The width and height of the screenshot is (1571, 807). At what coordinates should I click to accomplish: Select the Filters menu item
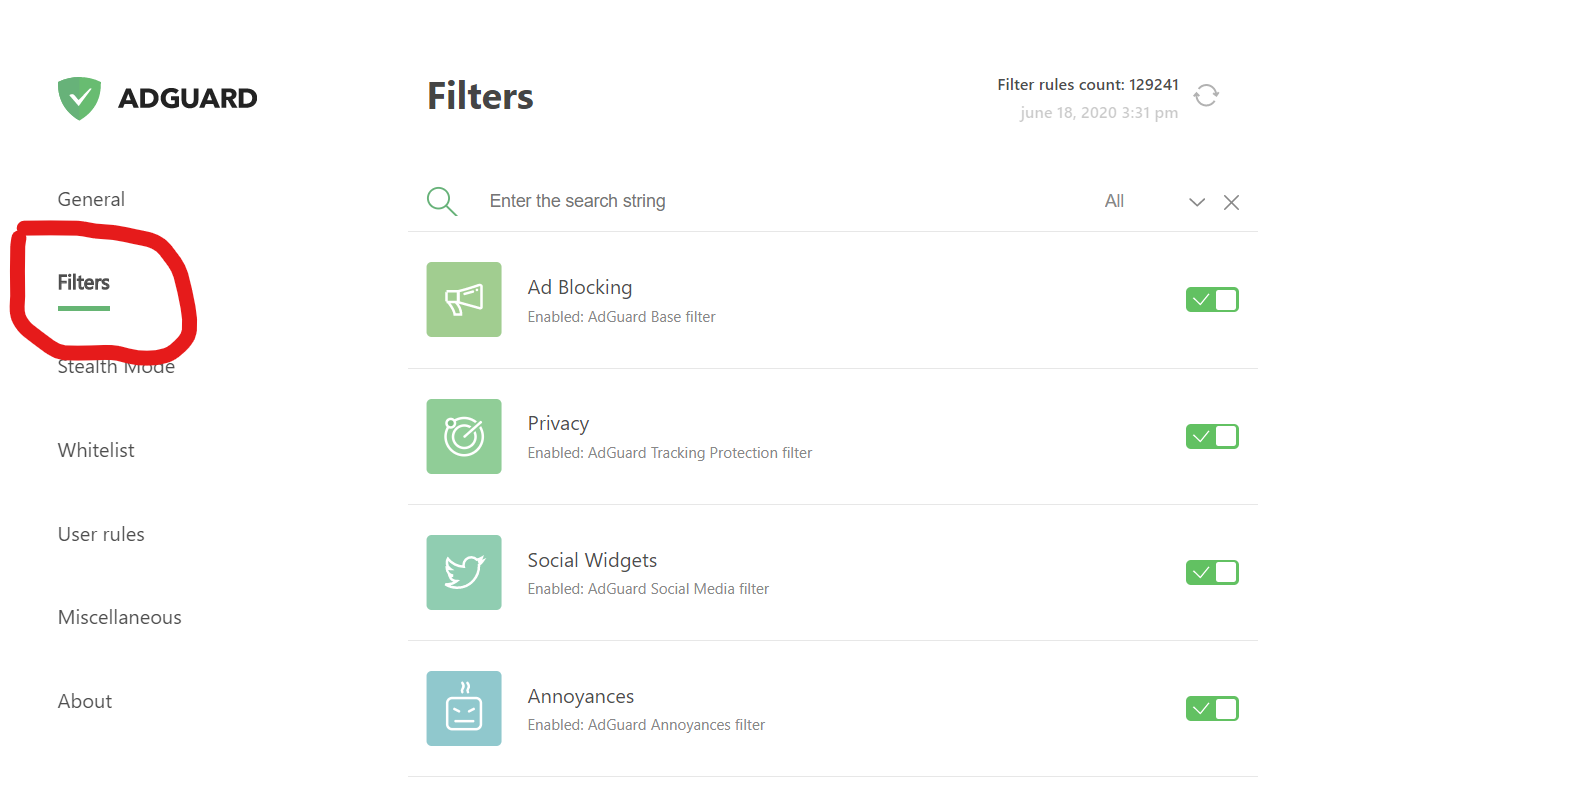pos(84,283)
